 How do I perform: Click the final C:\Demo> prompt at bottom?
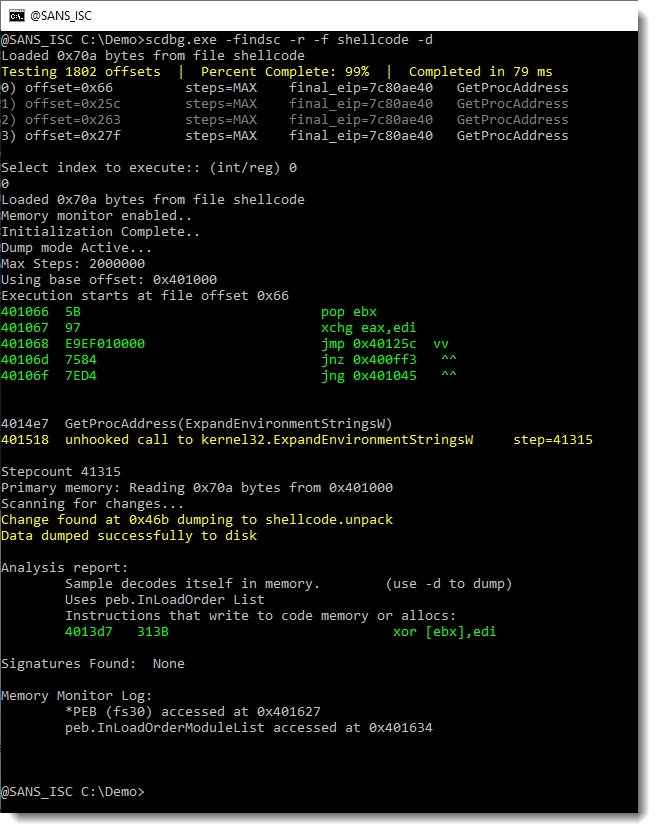point(72,792)
